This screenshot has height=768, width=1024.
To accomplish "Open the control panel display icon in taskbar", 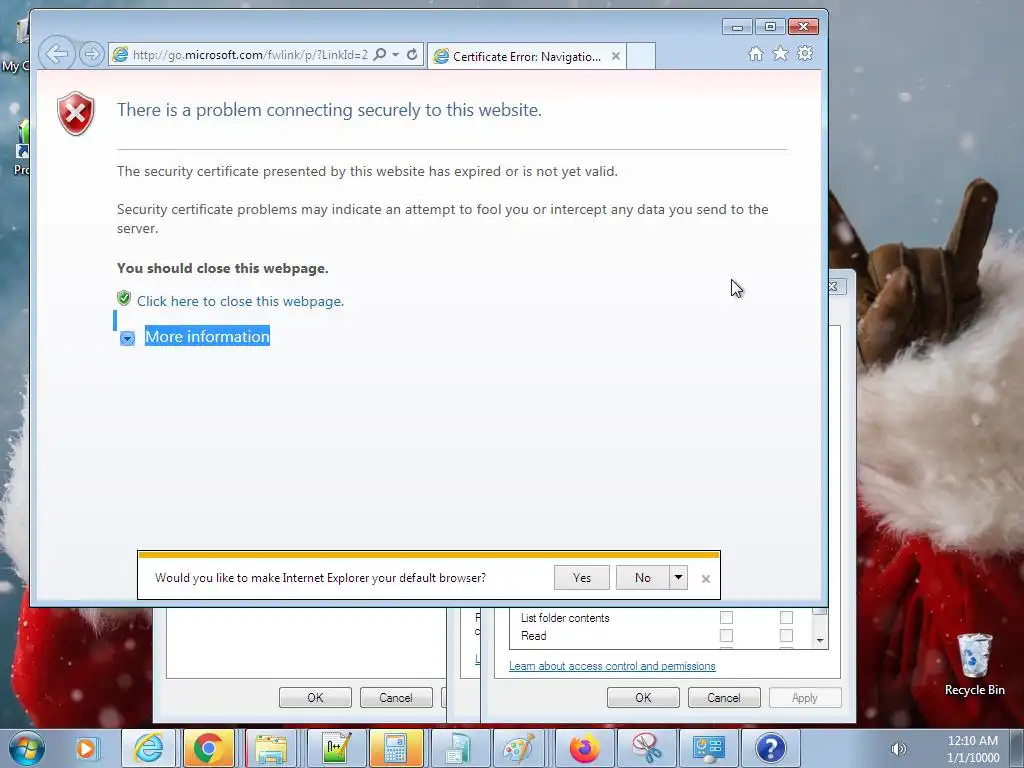I will [x=709, y=748].
